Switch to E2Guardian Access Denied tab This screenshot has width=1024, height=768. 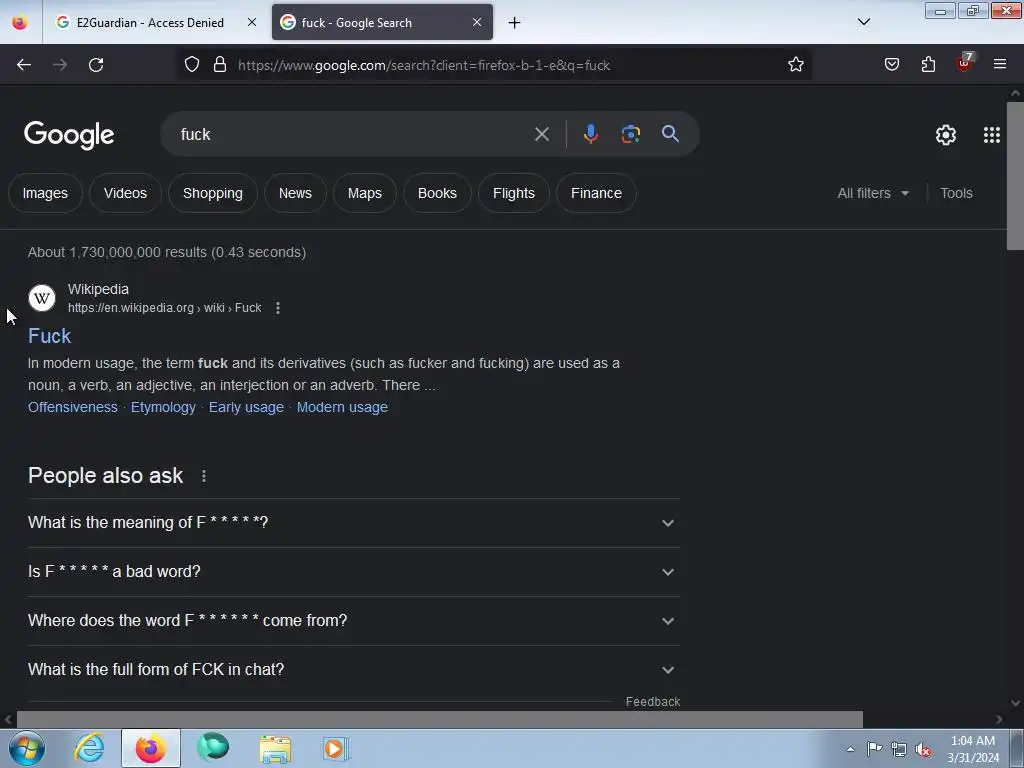[150, 22]
